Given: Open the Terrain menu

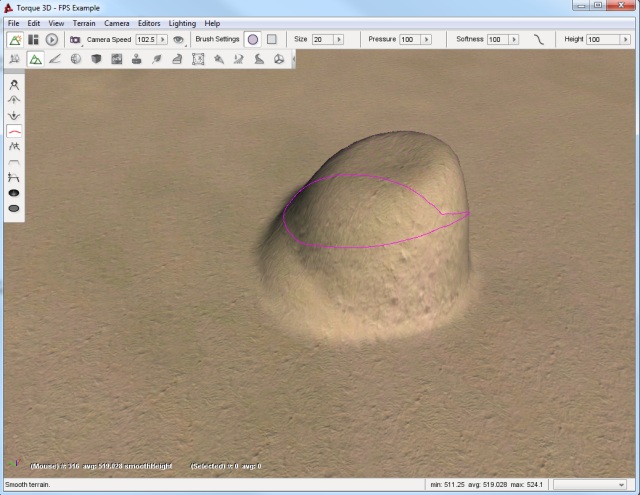Looking at the screenshot, I should coord(84,22).
